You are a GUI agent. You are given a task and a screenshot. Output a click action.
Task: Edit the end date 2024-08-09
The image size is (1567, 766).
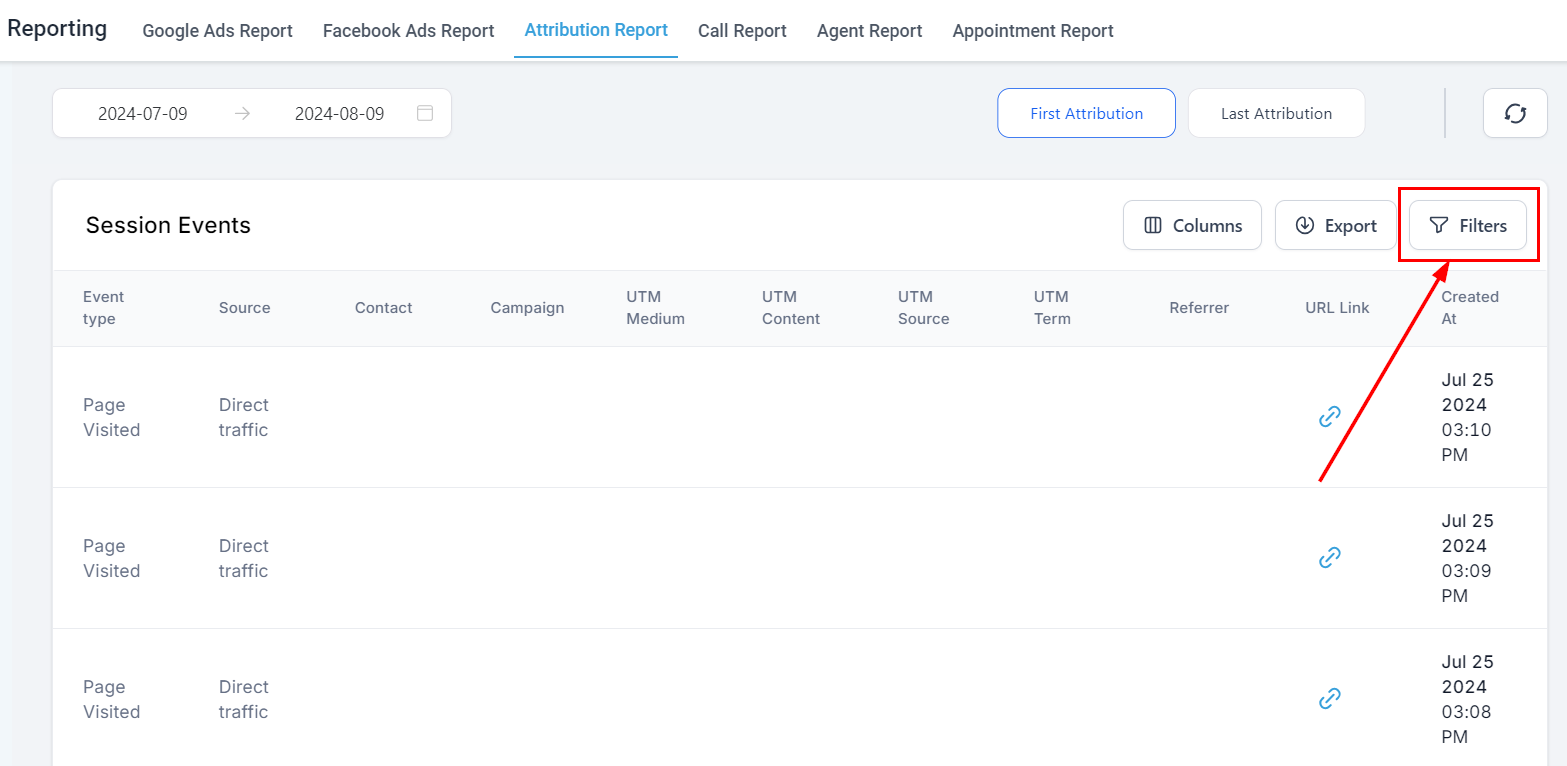pos(339,113)
